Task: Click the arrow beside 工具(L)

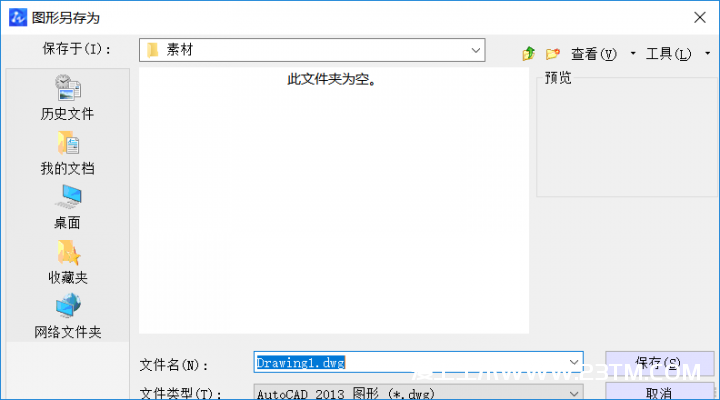Action: tap(706, 54)
